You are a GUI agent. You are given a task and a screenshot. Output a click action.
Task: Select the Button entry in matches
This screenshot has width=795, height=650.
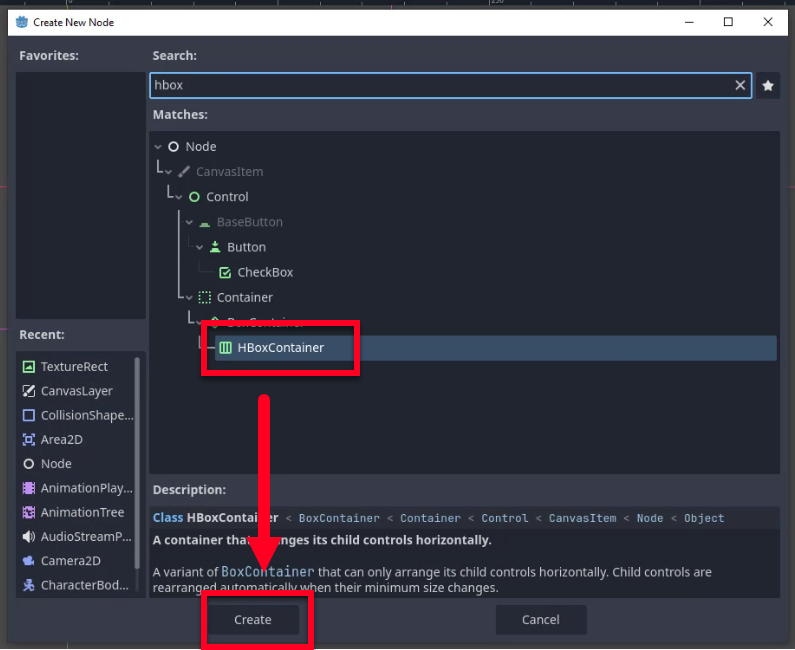[x=246, y=247]
